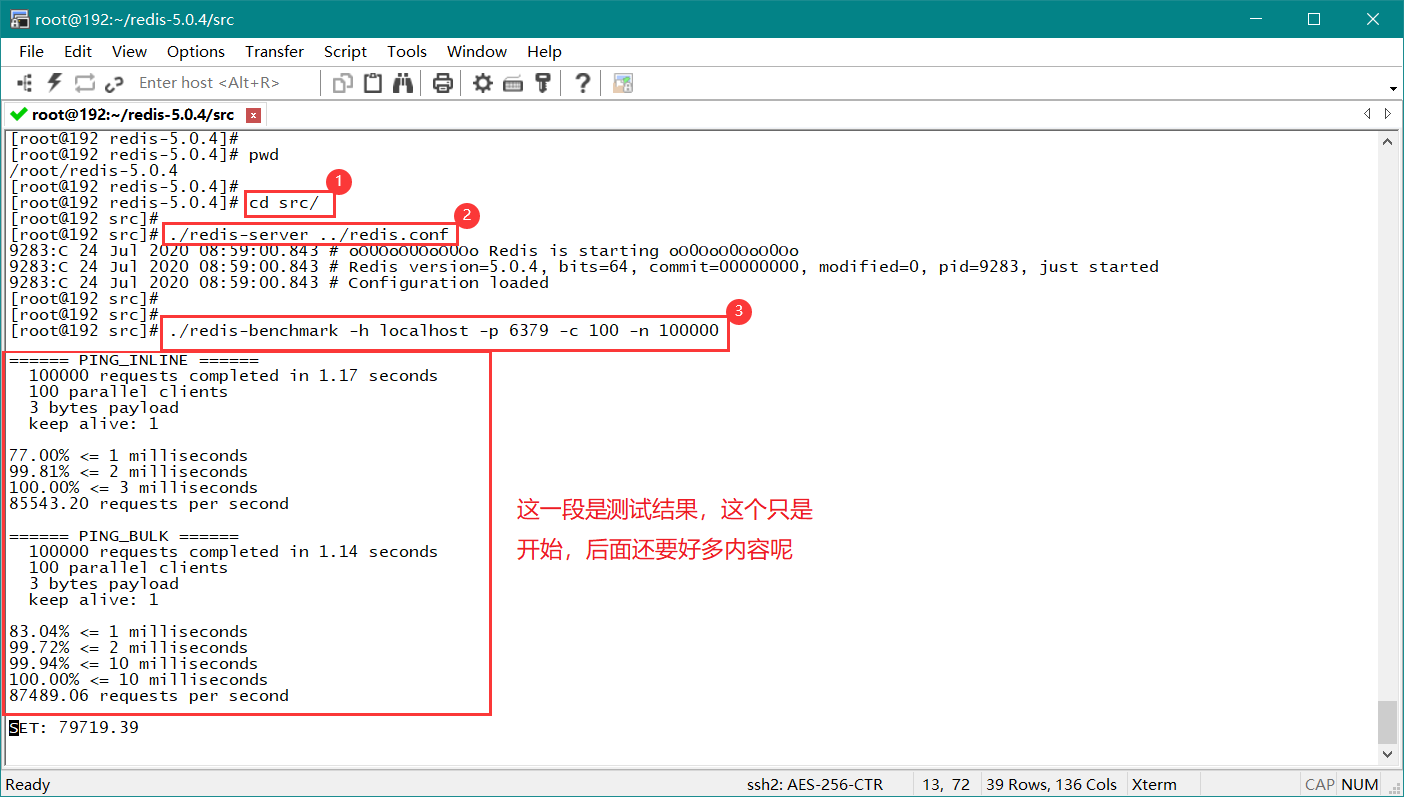This screenshot has width=1404, height=797.
Task: Click the vertical scrollbar down arrow
Action: [1387, 754]
